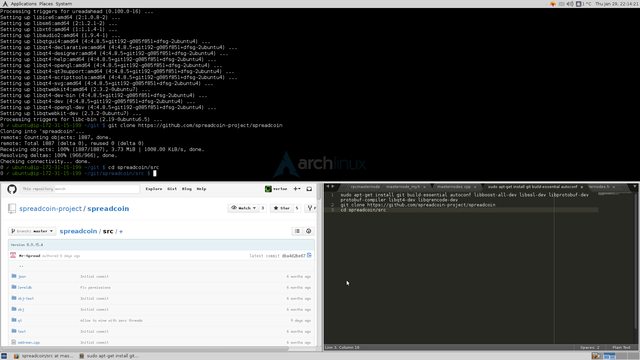This screenshot has width=640, height=360.
Task: Open the tab list dropdown arrow in Sublime
Action: click(635, 187)
